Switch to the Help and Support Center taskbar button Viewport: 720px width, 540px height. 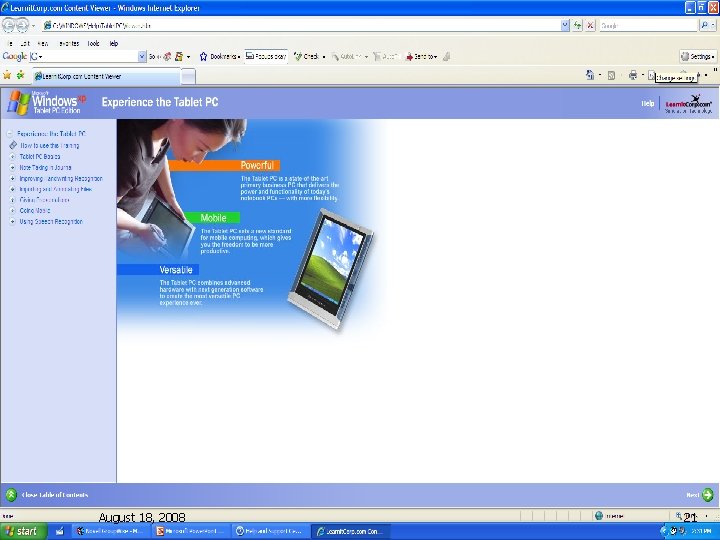[x=270, y=531]
